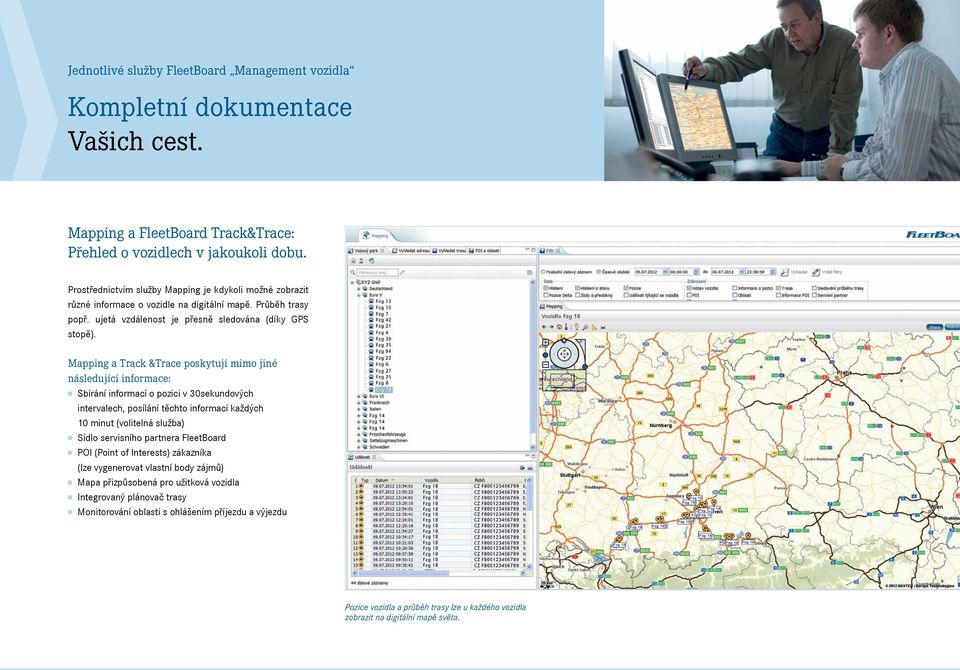Select vehicle Fzg 94 in the tree
Screen dimensions: 960x670
pyautogui.click(x=380, y=352)
